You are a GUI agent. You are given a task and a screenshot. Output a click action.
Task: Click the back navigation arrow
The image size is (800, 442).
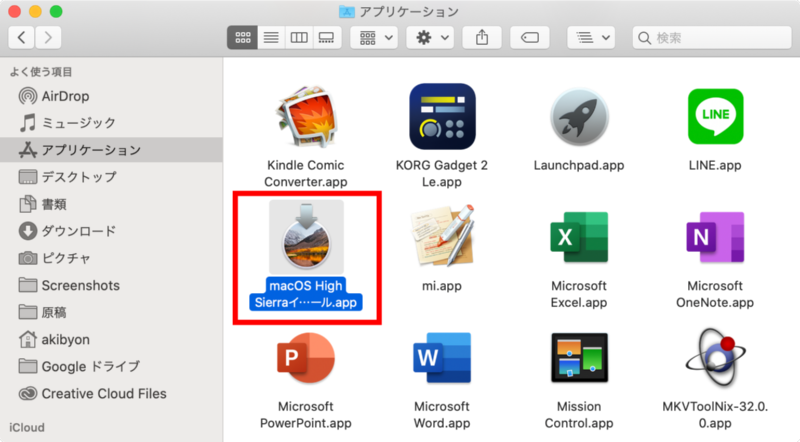pos(23,38)
